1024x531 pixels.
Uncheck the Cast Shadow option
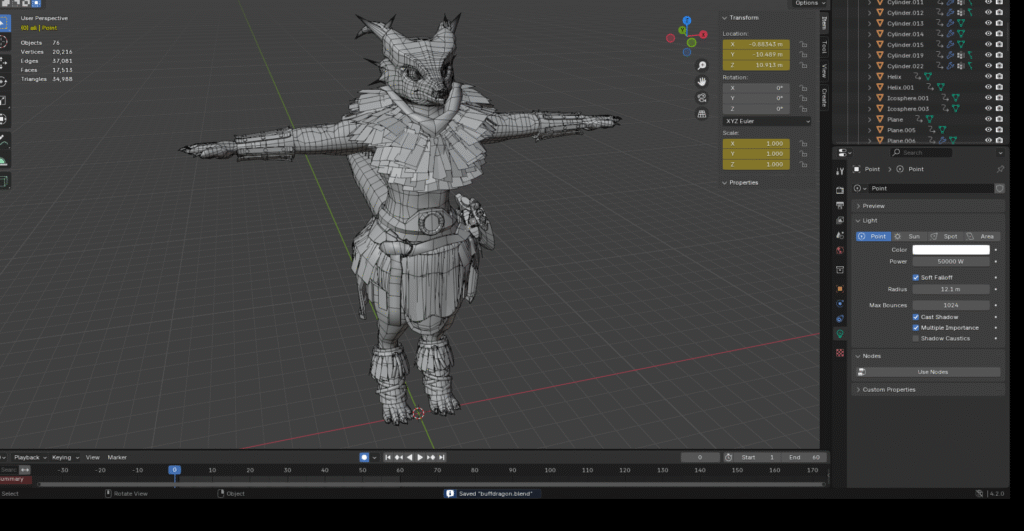click(916, 317)
